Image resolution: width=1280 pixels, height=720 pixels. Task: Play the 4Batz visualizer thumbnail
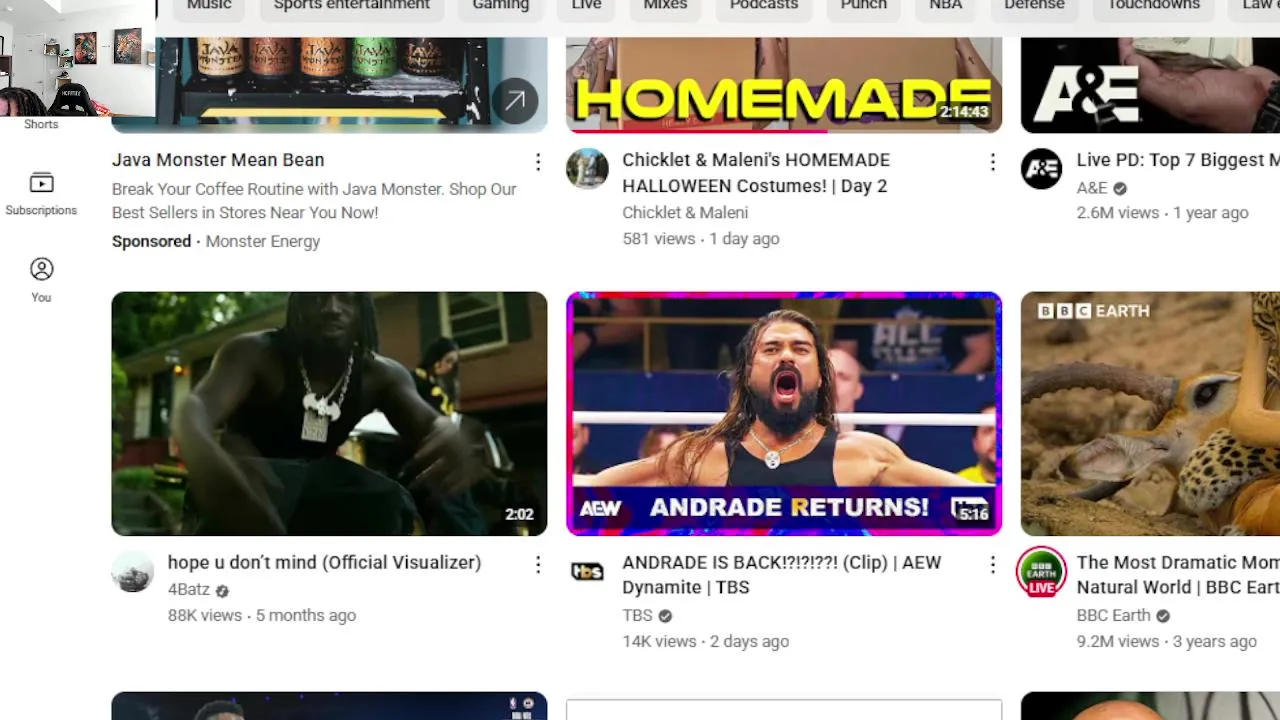pos(329,414)
